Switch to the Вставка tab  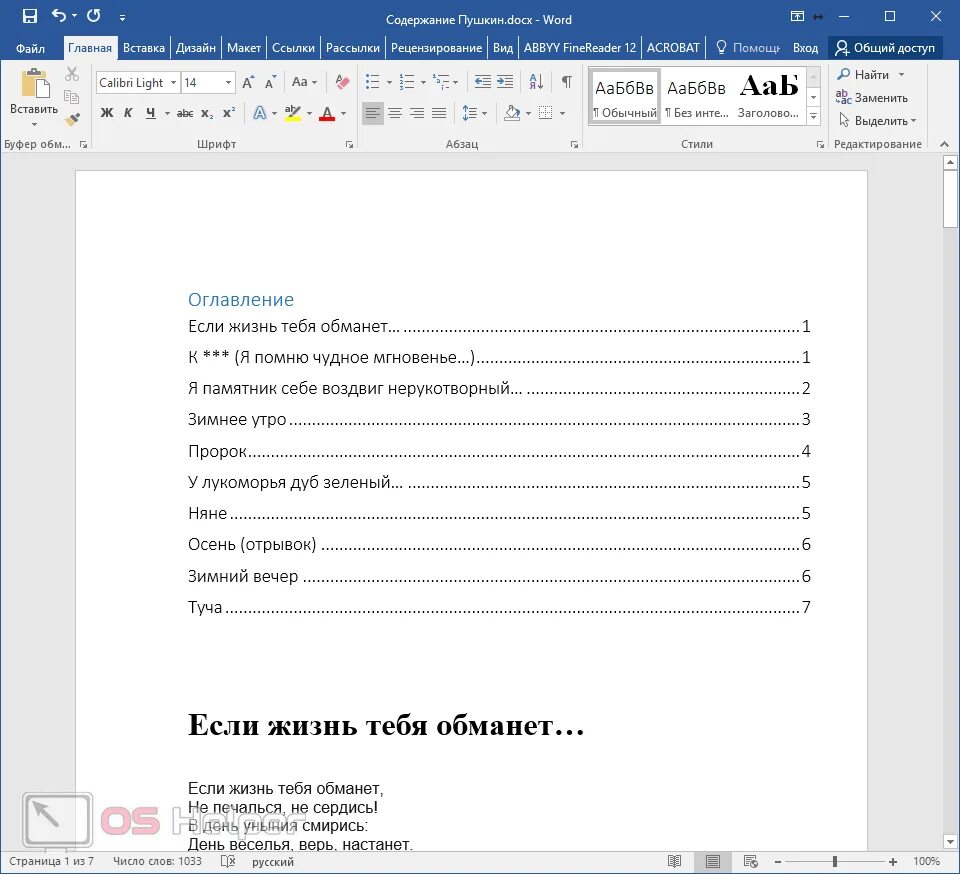pos(144,48)
